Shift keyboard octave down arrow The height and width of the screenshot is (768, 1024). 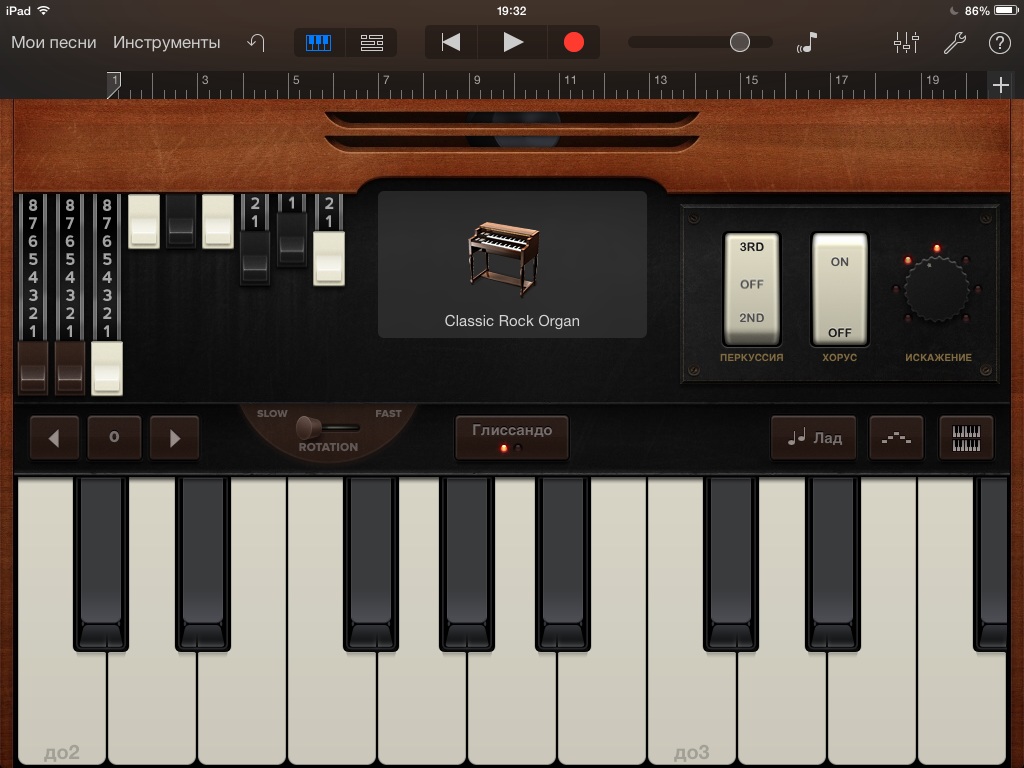pyautogui.click(x=54, y=438)
